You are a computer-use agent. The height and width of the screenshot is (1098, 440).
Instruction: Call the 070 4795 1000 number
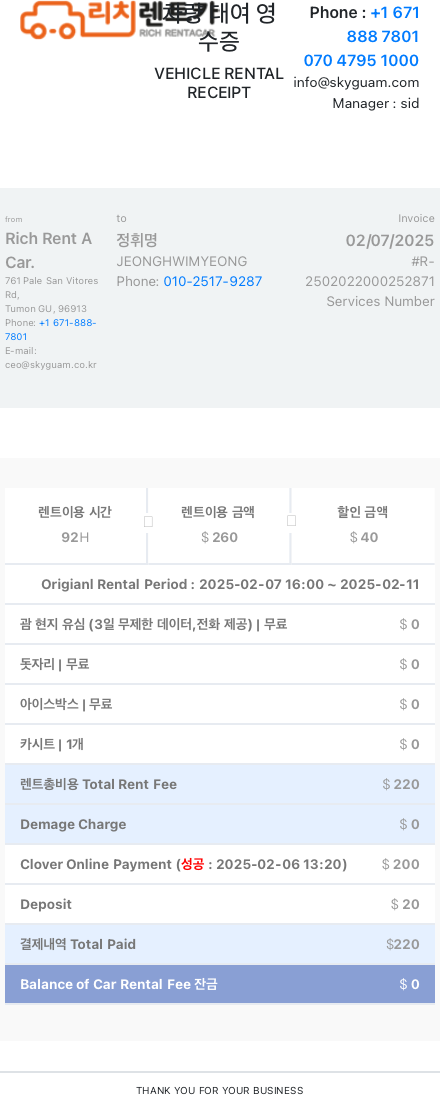(361, 60)
